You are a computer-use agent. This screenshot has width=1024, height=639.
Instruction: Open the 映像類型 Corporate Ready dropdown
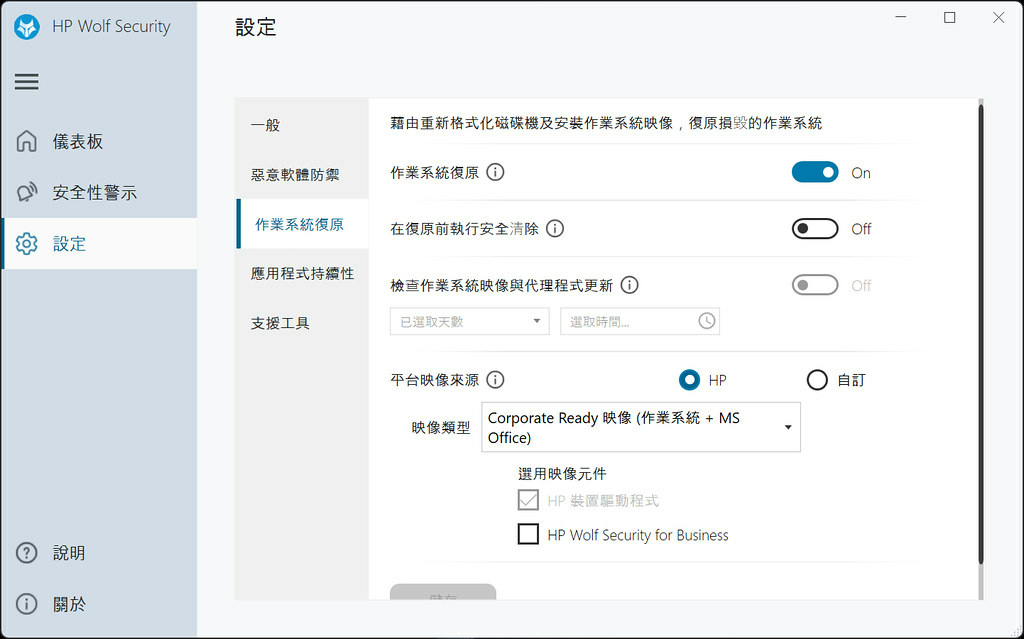[x=641, y=427]
